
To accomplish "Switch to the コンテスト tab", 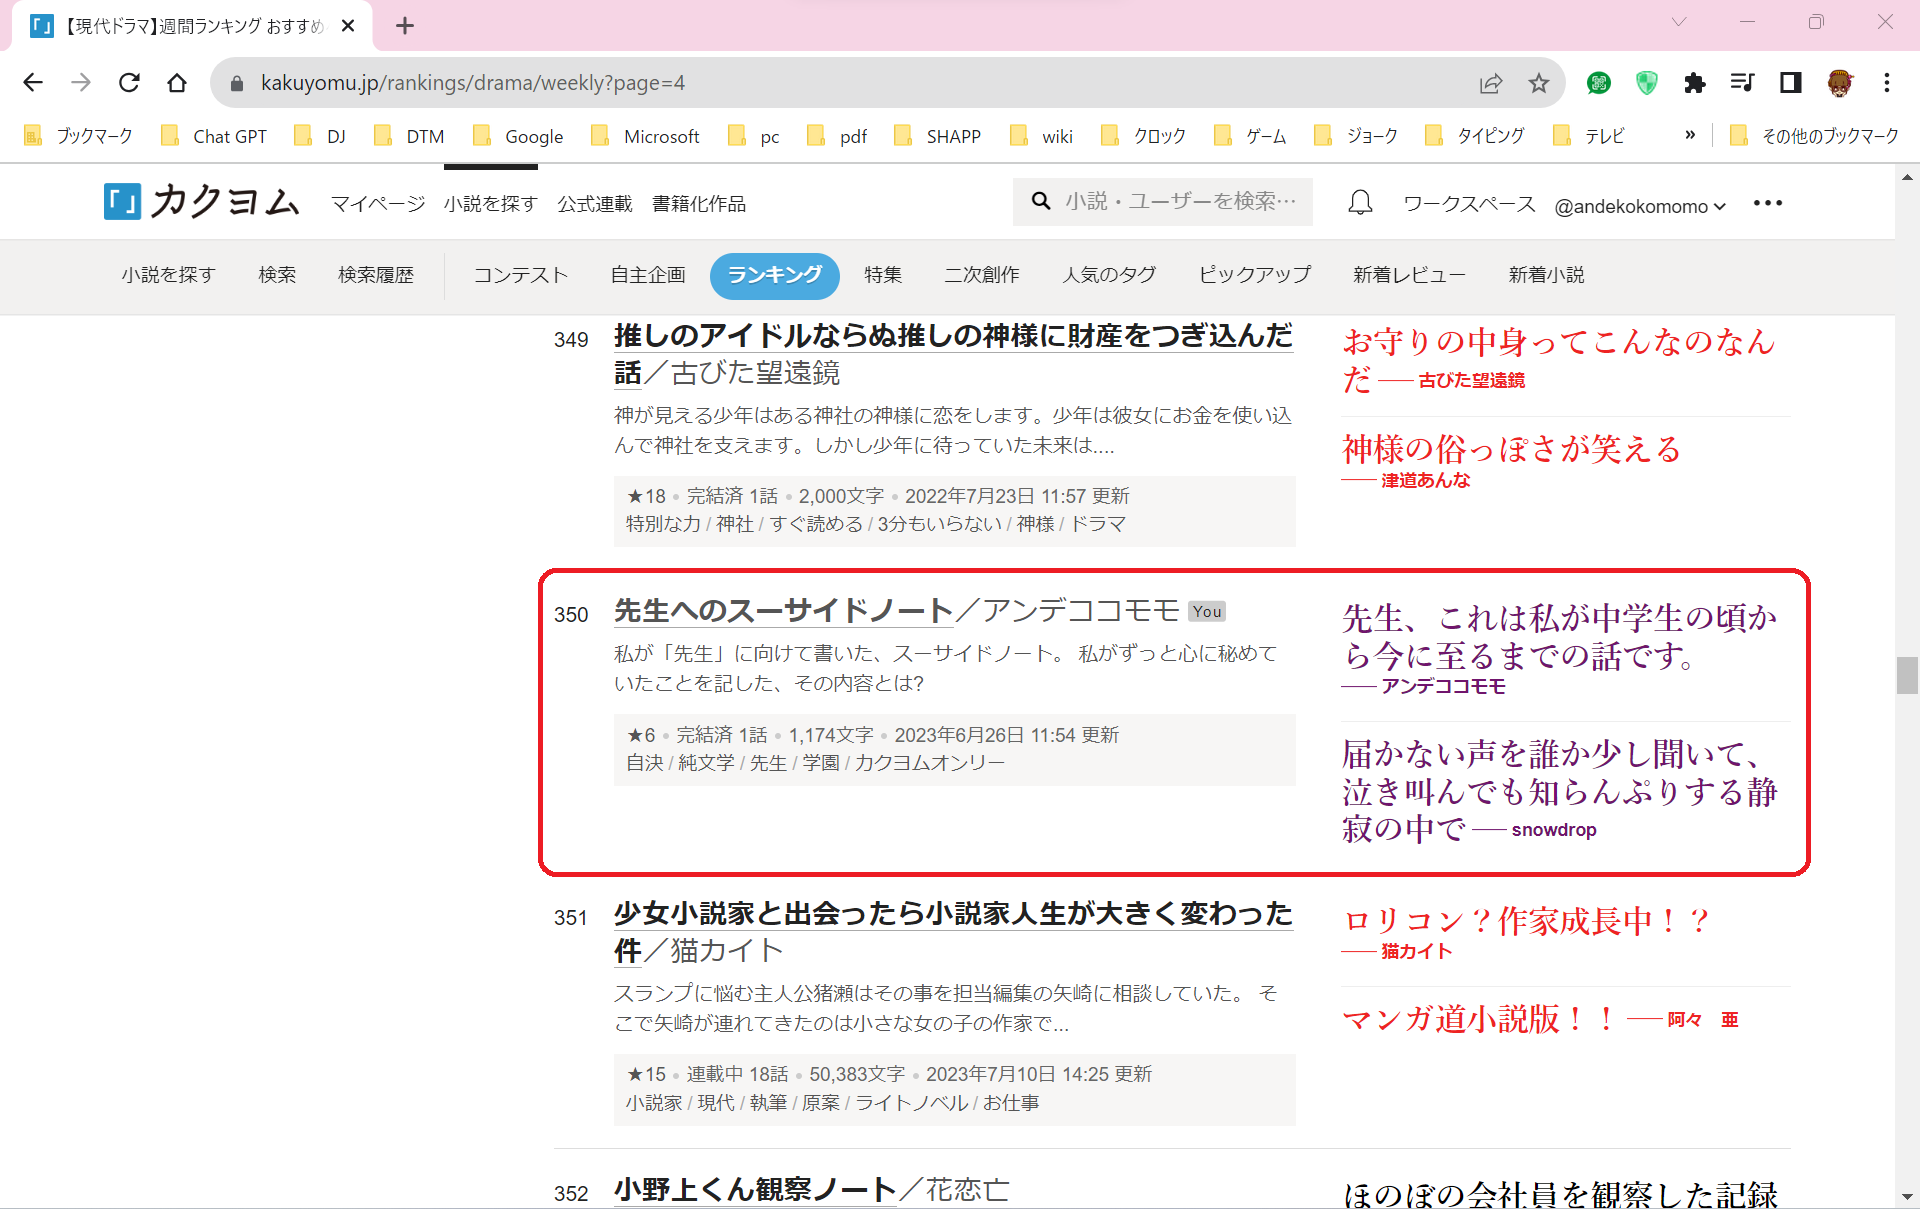I will (520, 275).
